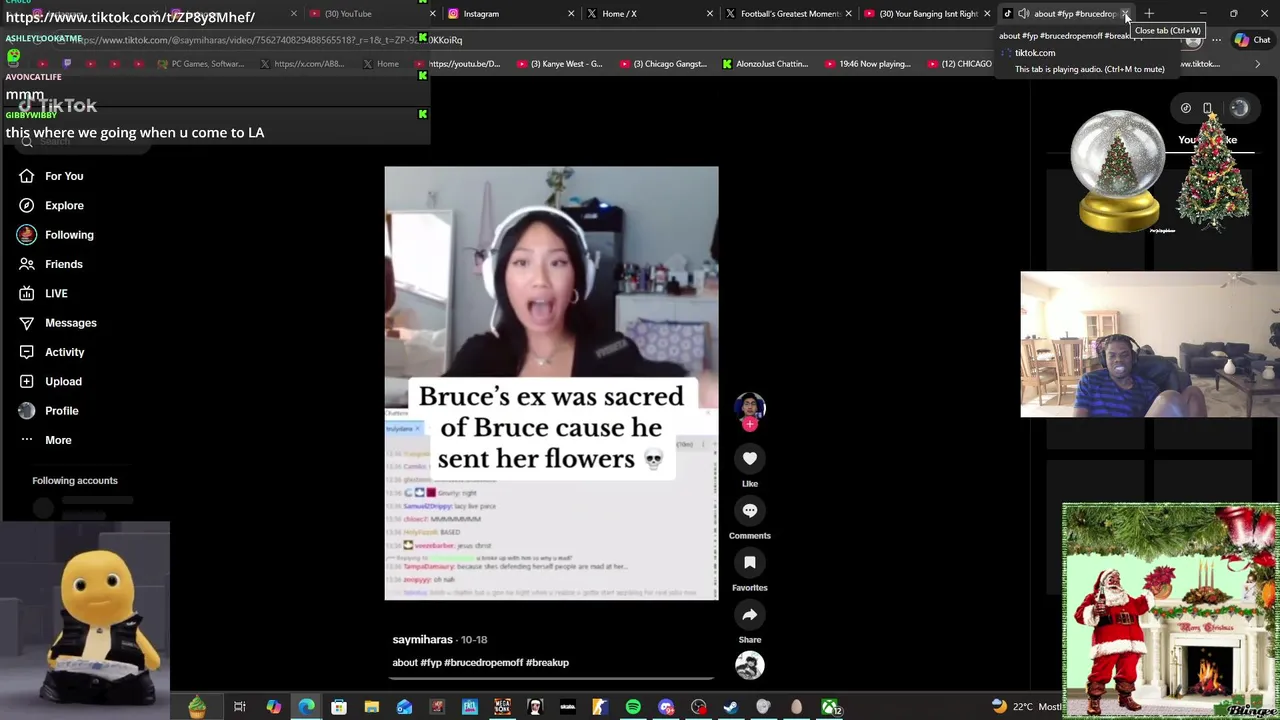The image size is (1280, 720).
Task: Close the Football's Greatest Moments tab
Action: (x=848, y=14)
